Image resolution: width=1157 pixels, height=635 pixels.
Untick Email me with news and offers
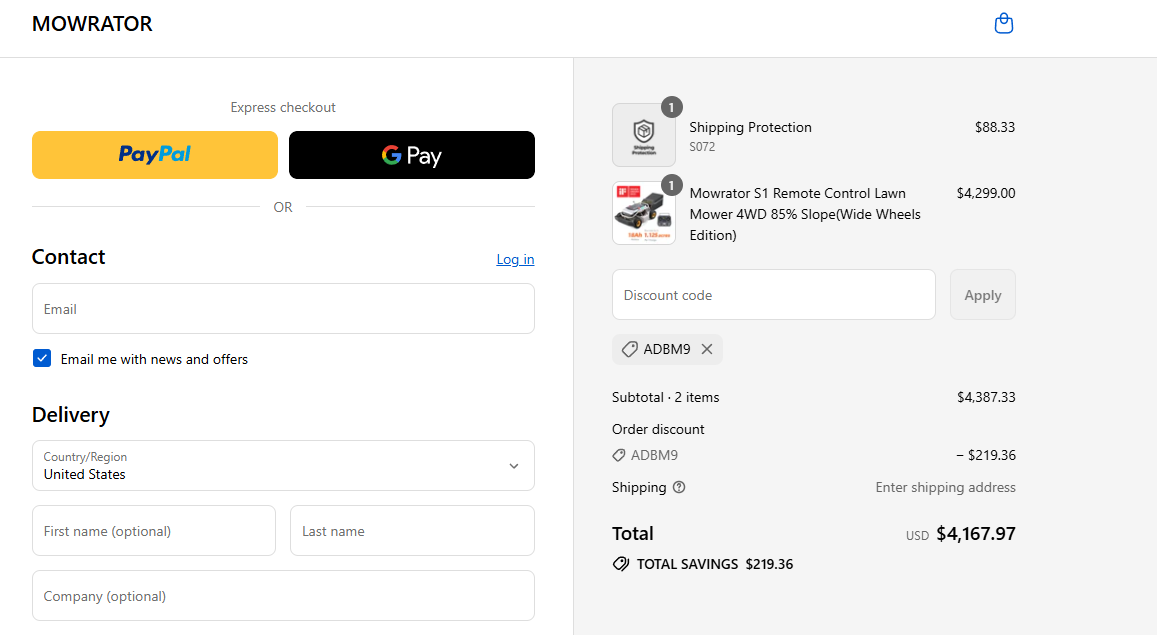pyautogui.click(x=42, y=358)
